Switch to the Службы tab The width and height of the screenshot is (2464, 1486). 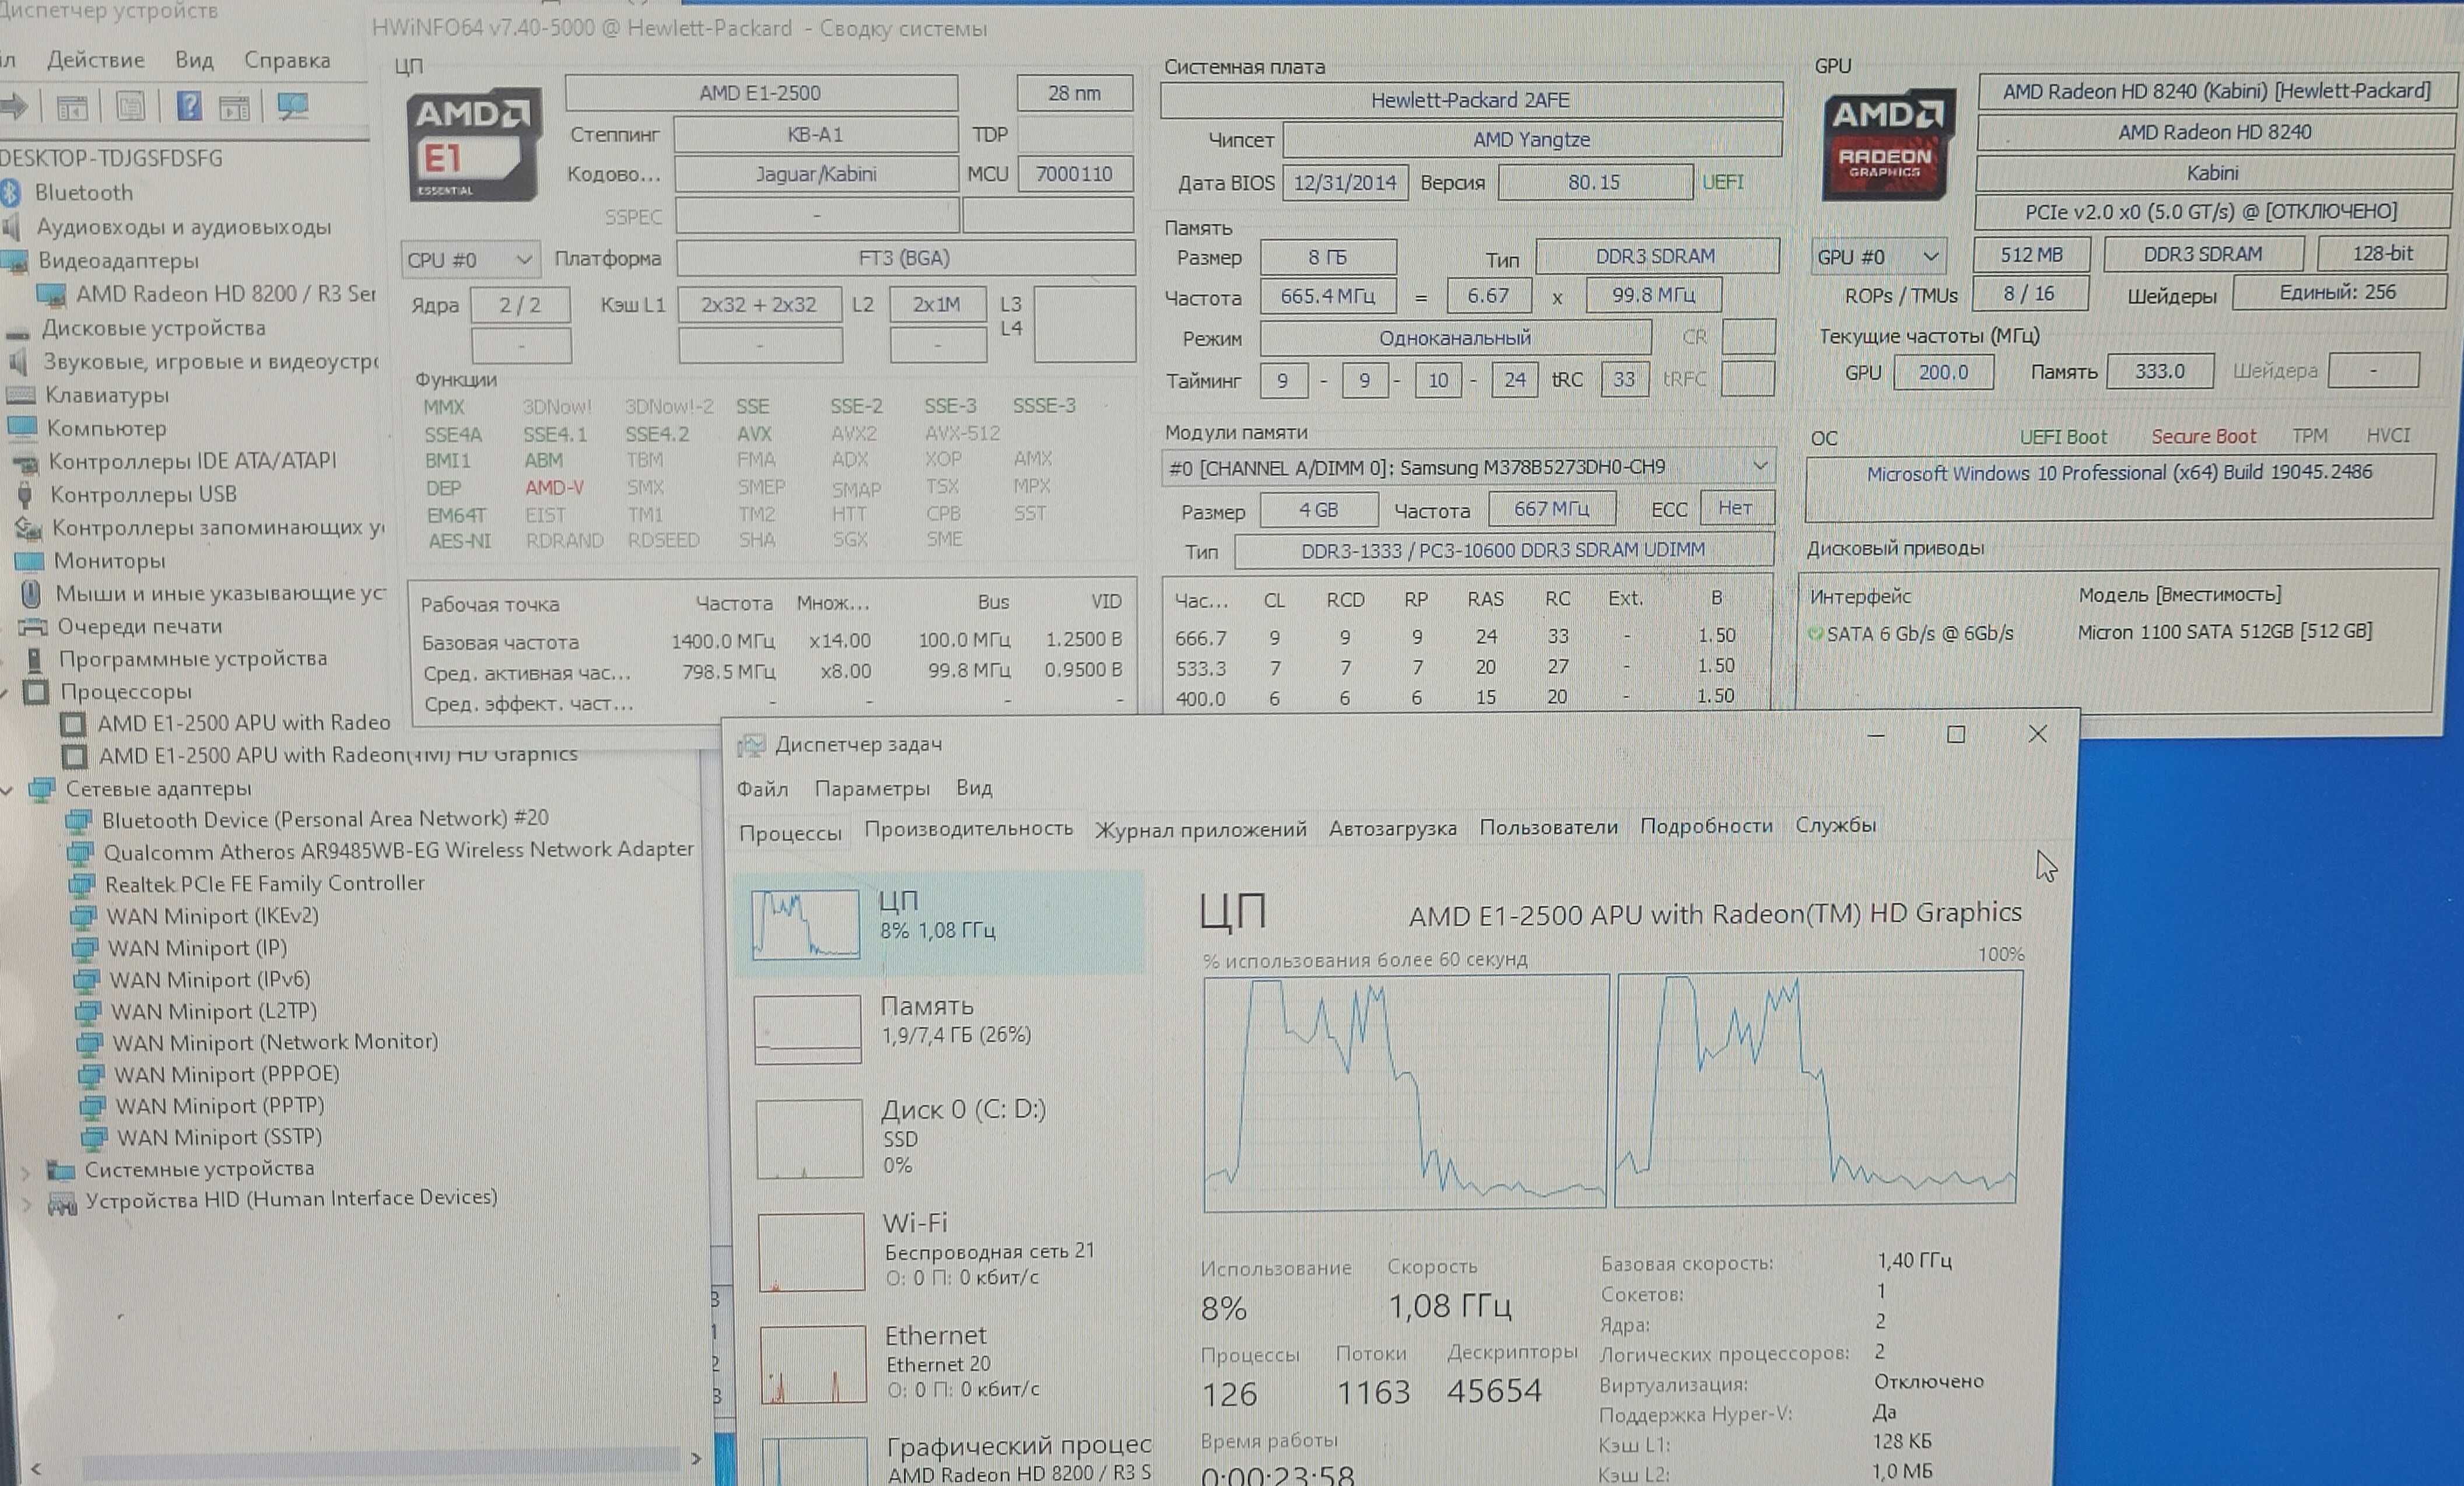coord(1835,825)
